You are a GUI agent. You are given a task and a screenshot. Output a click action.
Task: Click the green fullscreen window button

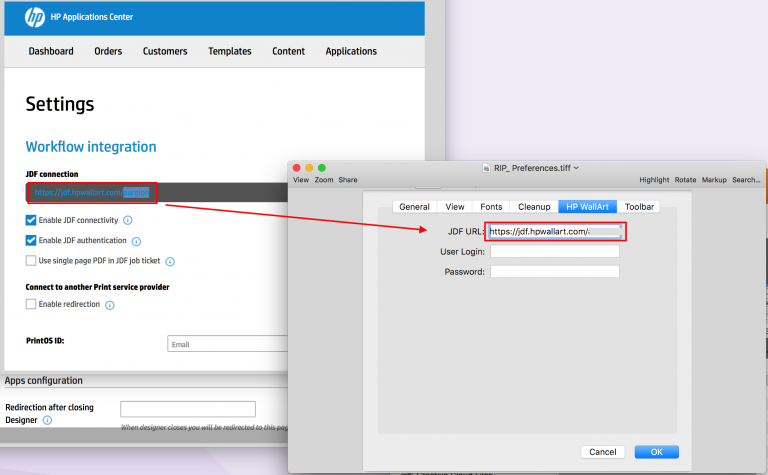322,167
